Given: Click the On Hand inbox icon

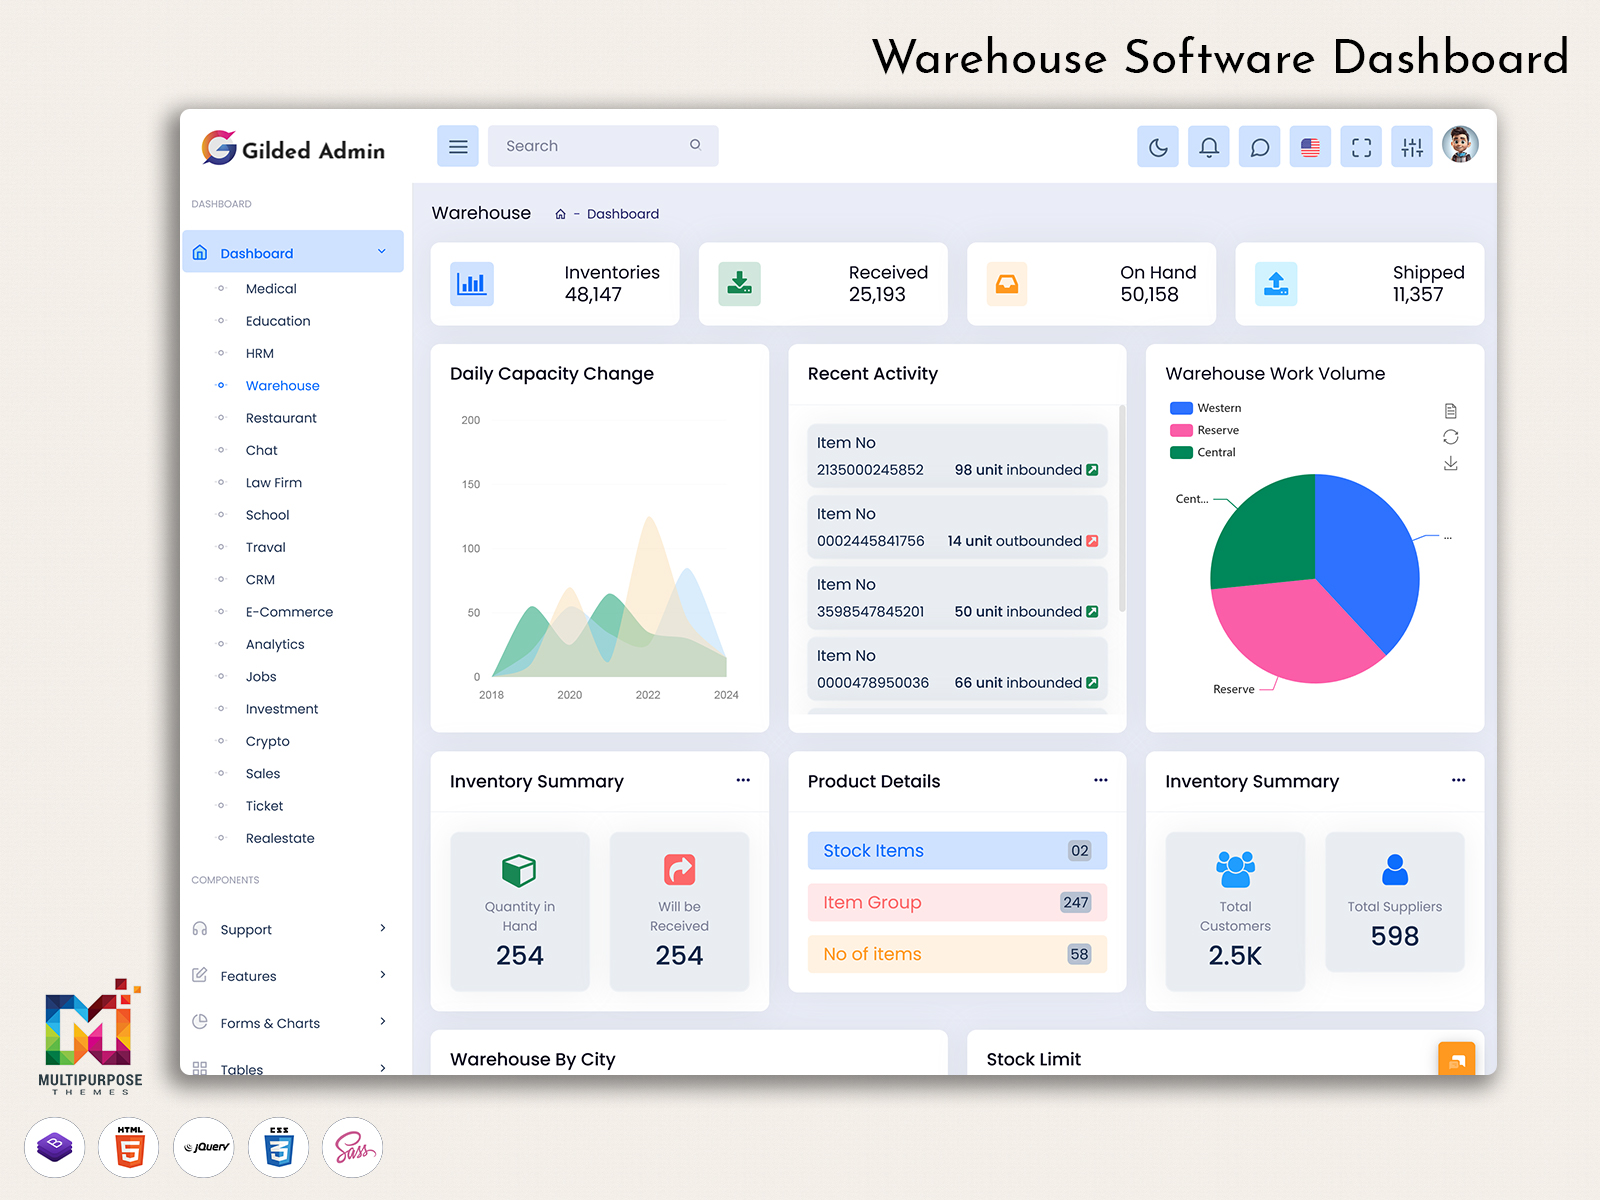Looking at the screenshot, I should click(1007, 284).
